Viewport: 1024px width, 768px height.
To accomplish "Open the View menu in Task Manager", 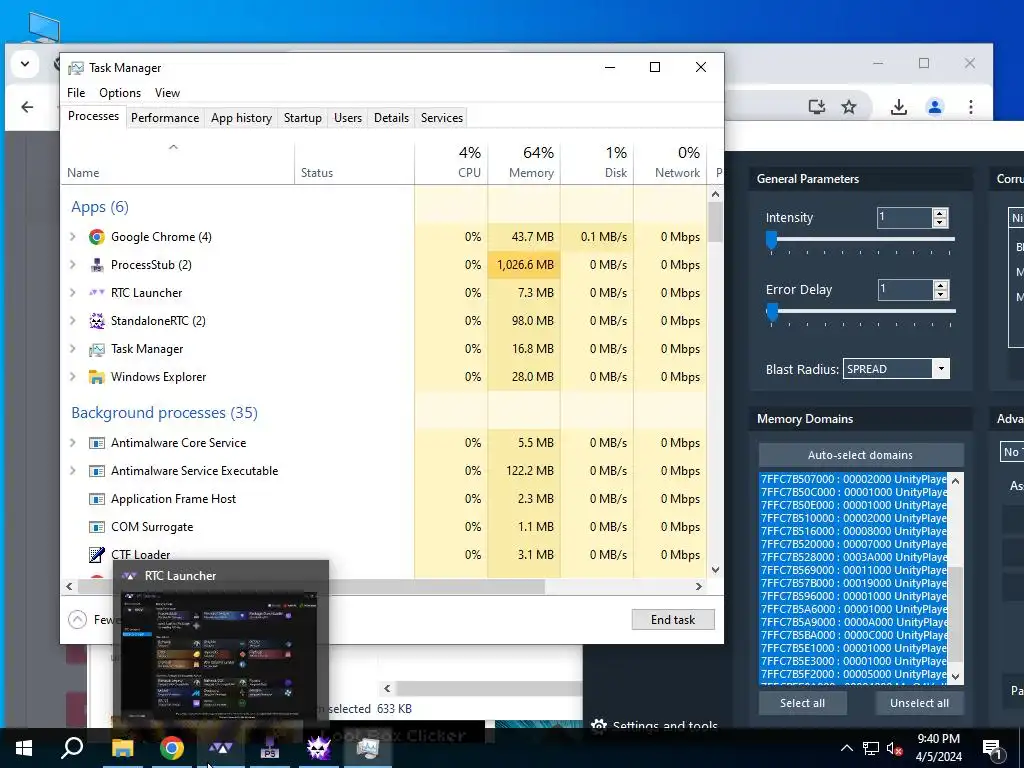I will (167, 93).
